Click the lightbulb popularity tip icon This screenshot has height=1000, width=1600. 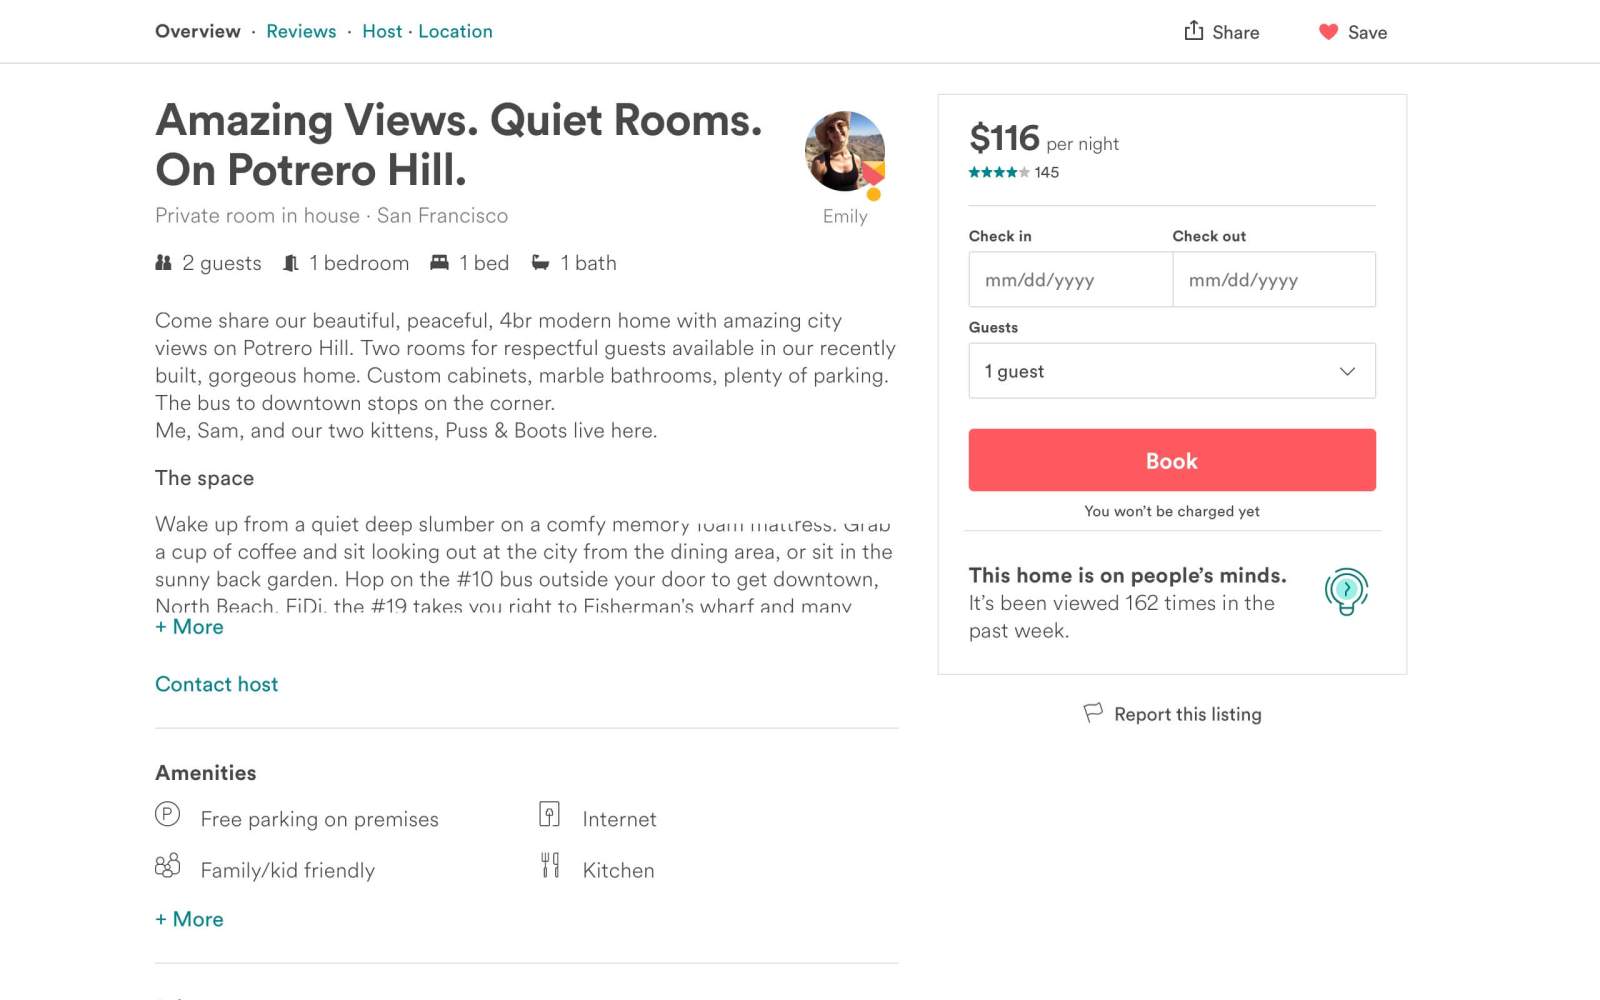coord(1346,590)
